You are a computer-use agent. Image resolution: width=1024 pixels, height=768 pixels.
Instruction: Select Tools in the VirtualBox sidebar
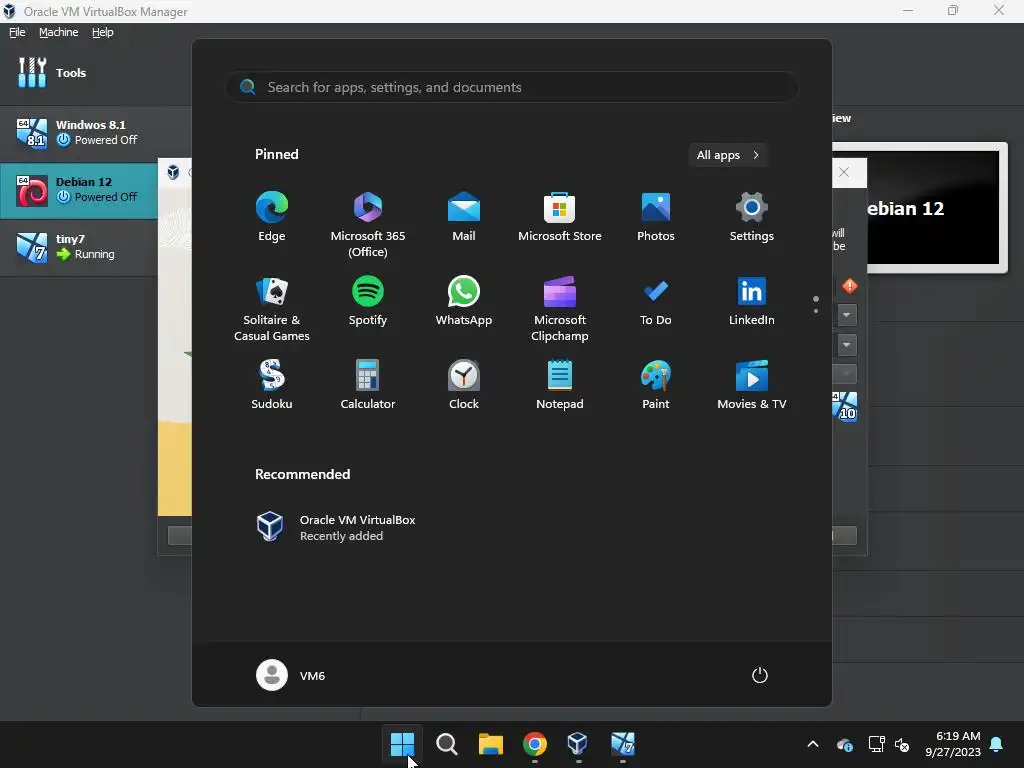pos(95,72)
